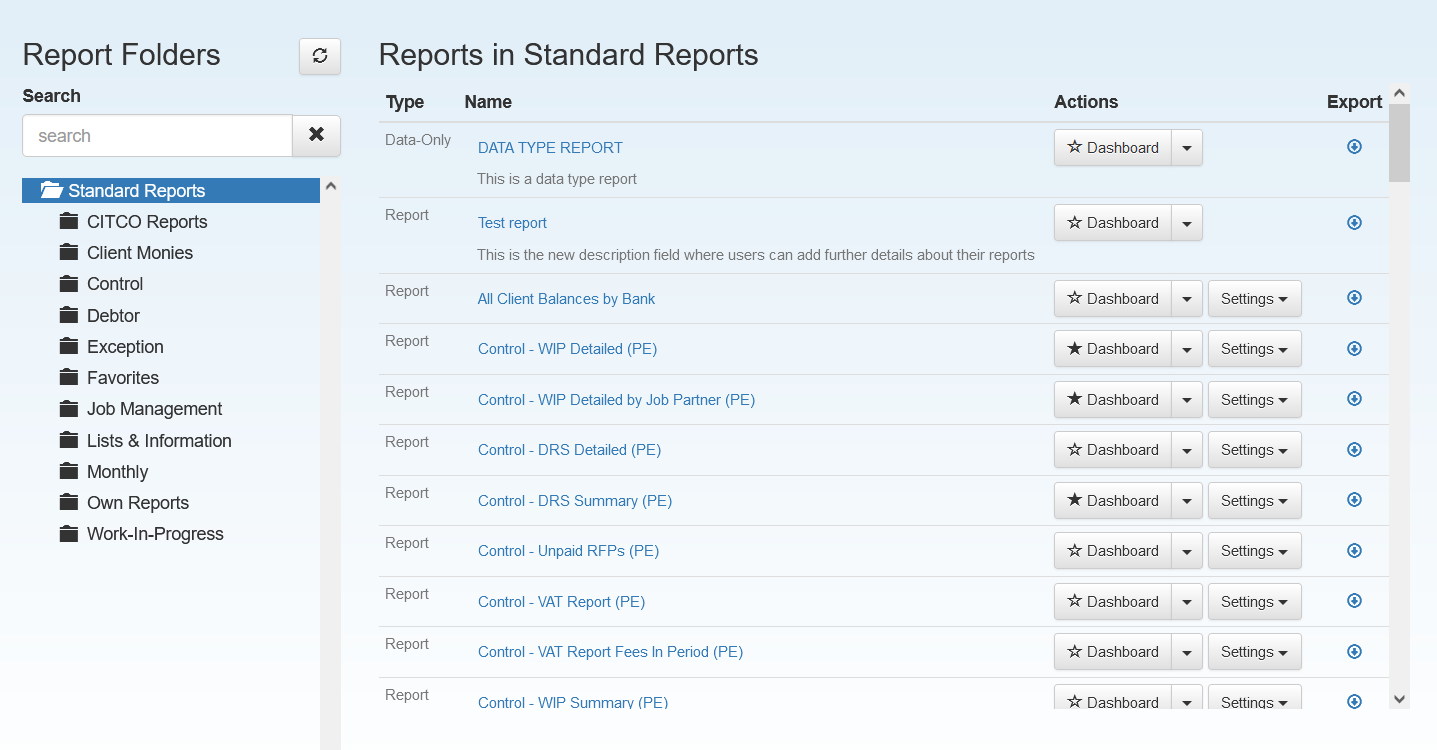This screenshot has height=750, width=1437.
Task: Click the refresh icon in Report Folders
Action: click(319, 56)
